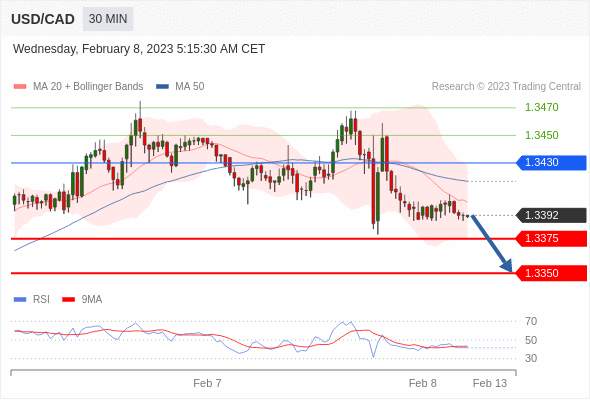Click the blue RSI legend swatch
Image resolution: width=590 pixels, height=400 pixels.
pyautogui.click(x=20, y=300)
